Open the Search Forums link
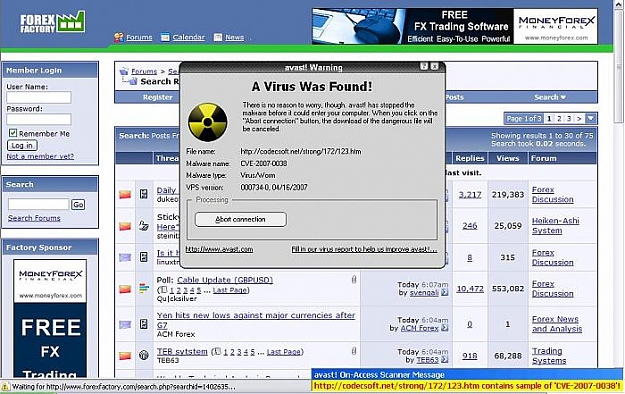 tap(34, 218)
